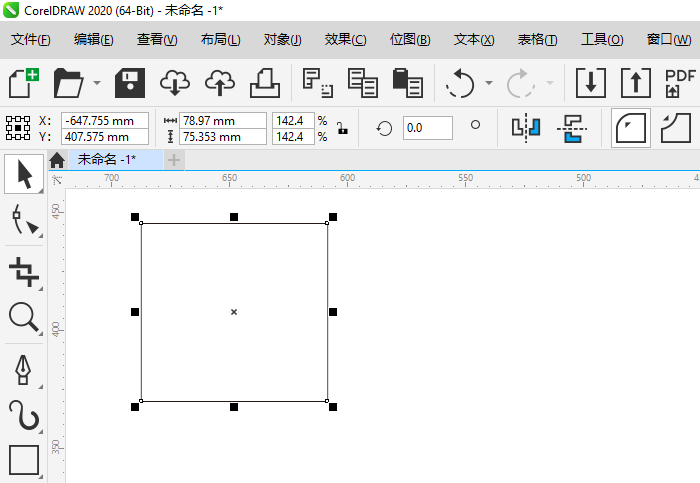Enable the round corner option

(x=631, y=128)
